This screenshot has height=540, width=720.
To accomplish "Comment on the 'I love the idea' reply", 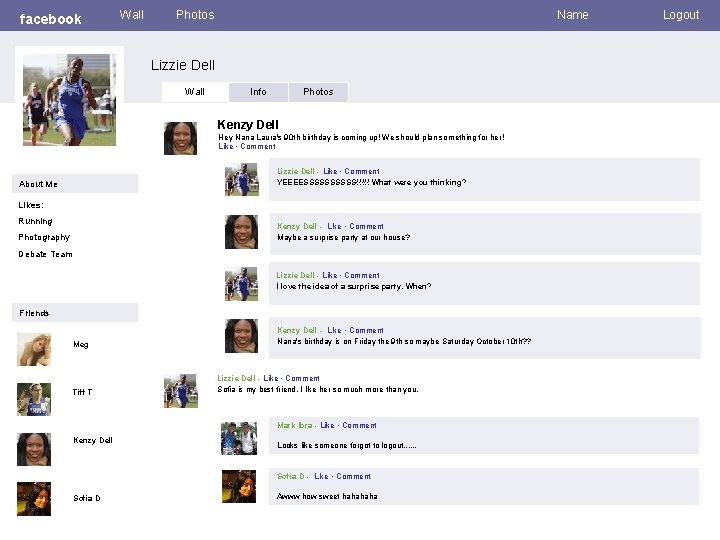I will (362, 275).
